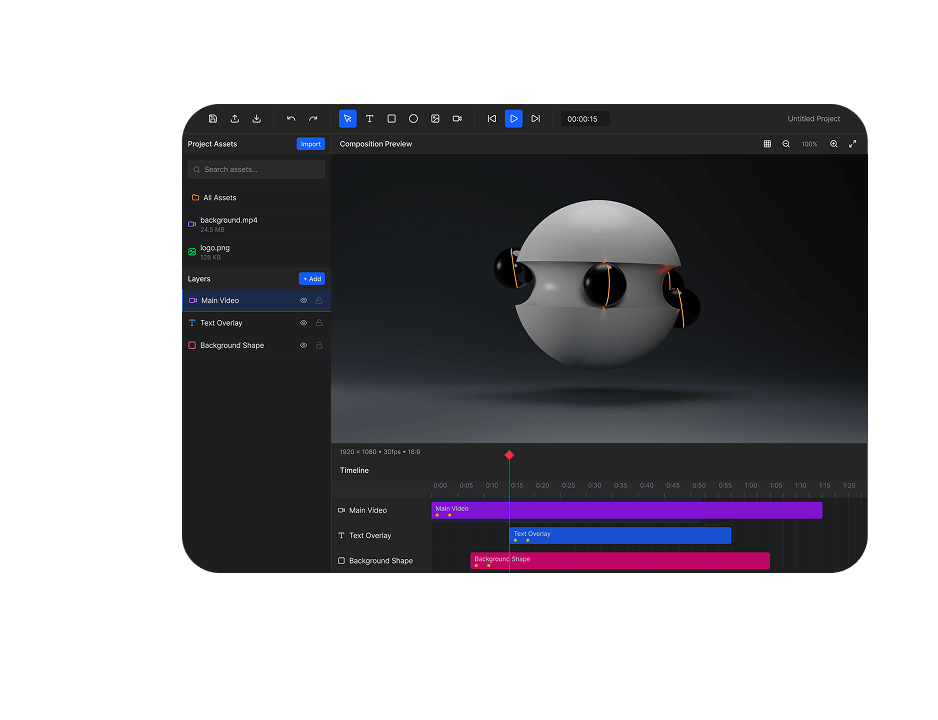The image size is (938, 720).
Task: Click the red playhead marker on timeline
Action: point(509,455)
